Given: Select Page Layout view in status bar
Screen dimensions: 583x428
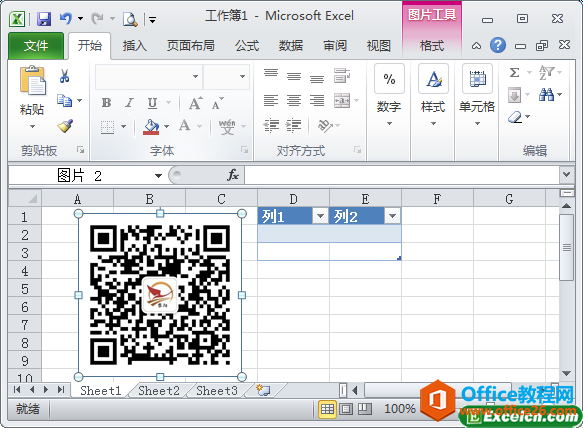Looking at the screenshot, I should point(346,409).
